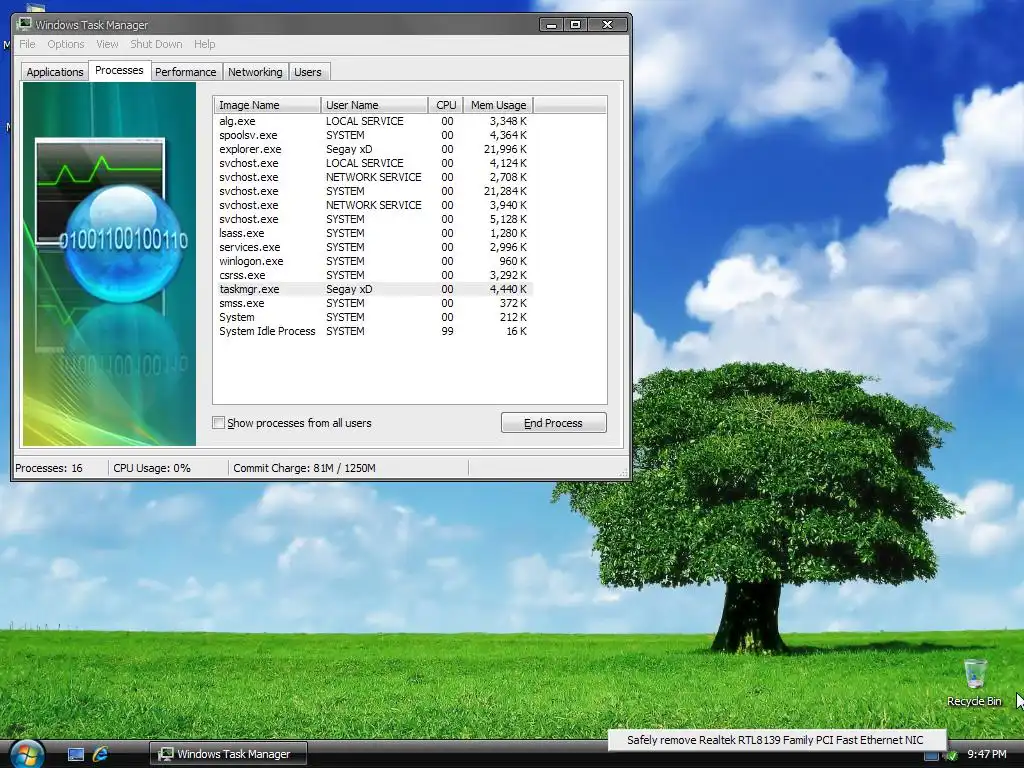Click Segay xD user of taskmgr.exe
1024x768 pixels.
click(349, 289)
